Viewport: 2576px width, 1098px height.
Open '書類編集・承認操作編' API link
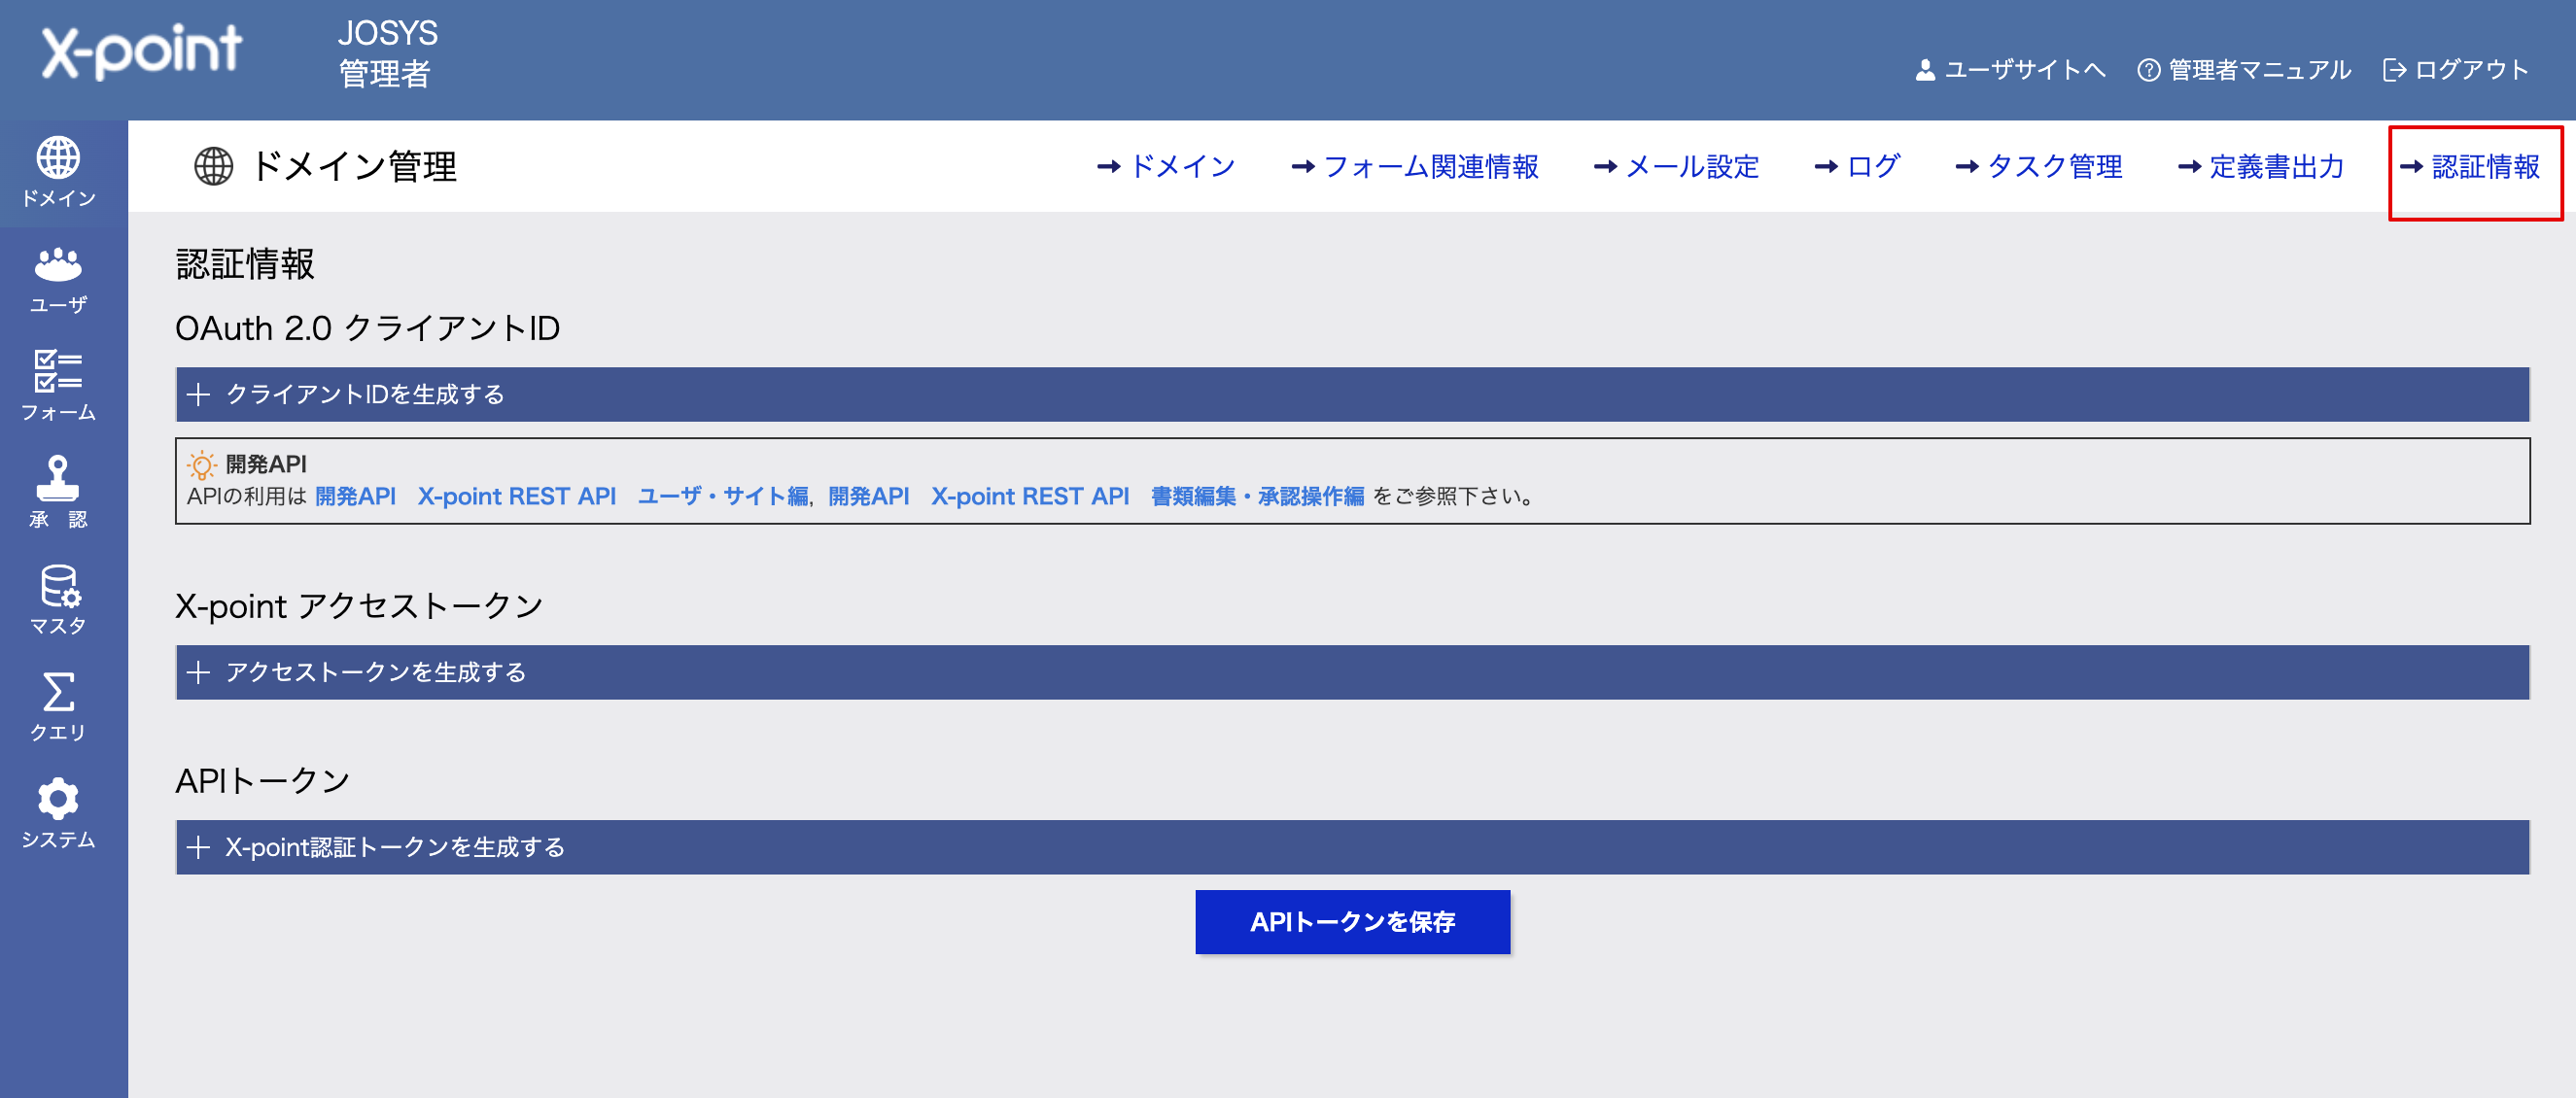tap(1256, 496)
